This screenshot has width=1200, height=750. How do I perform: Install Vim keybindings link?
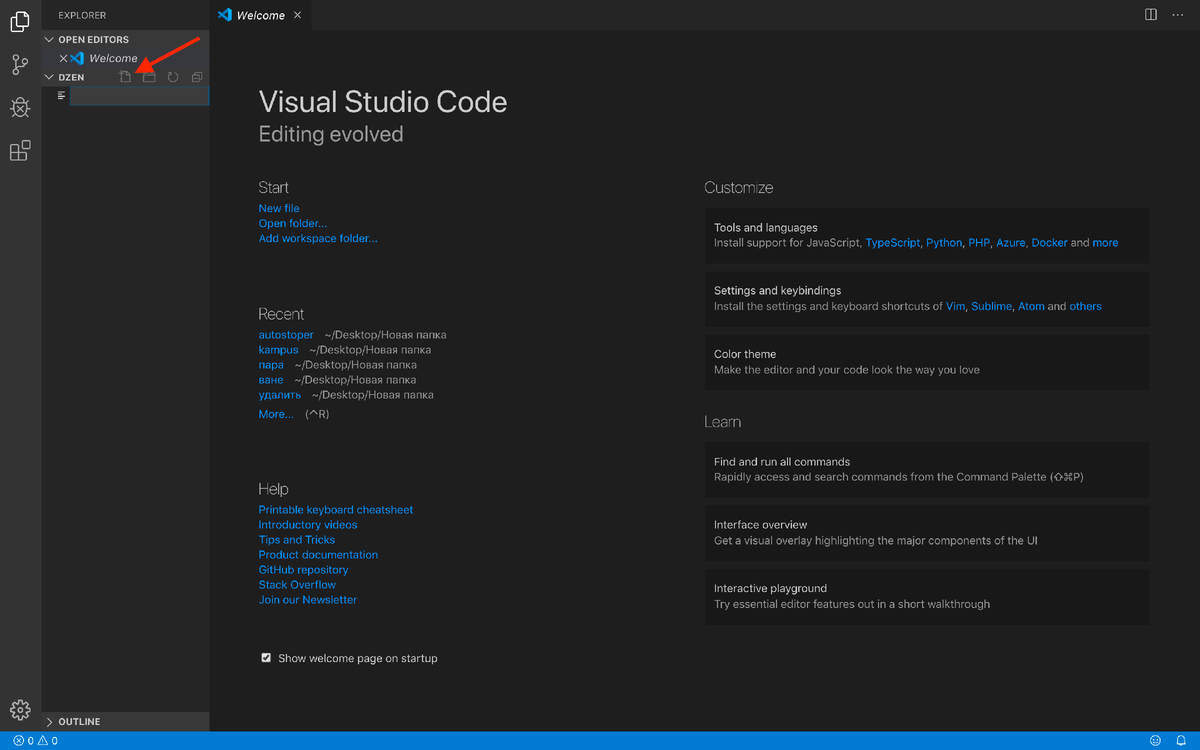pos(956,306)
